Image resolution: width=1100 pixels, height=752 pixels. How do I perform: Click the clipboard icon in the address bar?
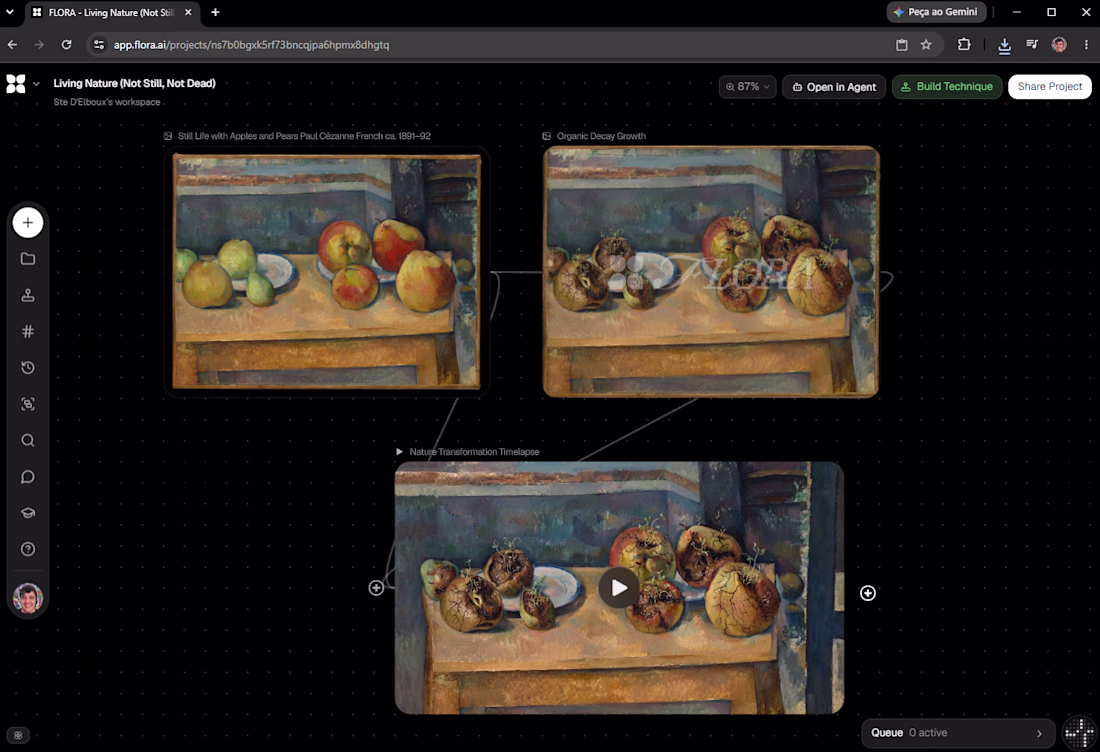click(x=901, y=45)
